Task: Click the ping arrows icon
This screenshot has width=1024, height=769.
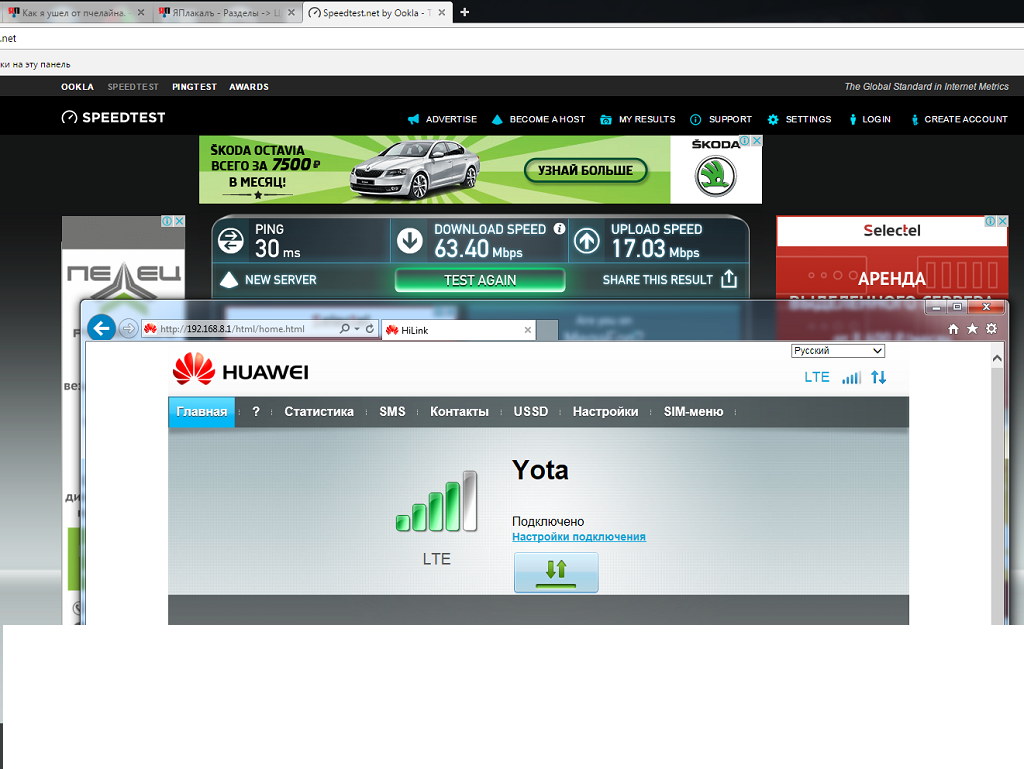Action: coord(231,241)
